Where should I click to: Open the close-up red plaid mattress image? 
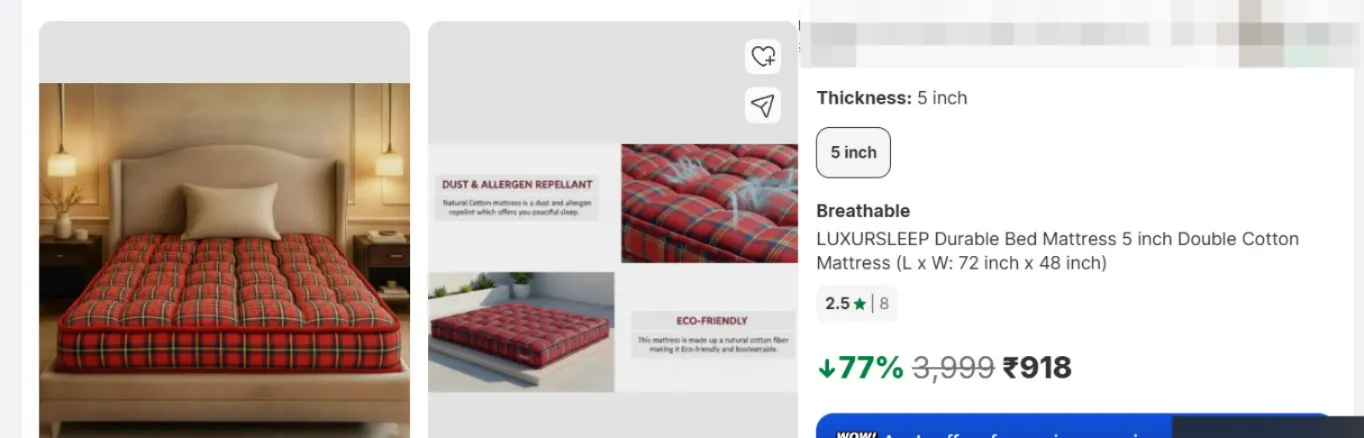click(x=709, y=203)
